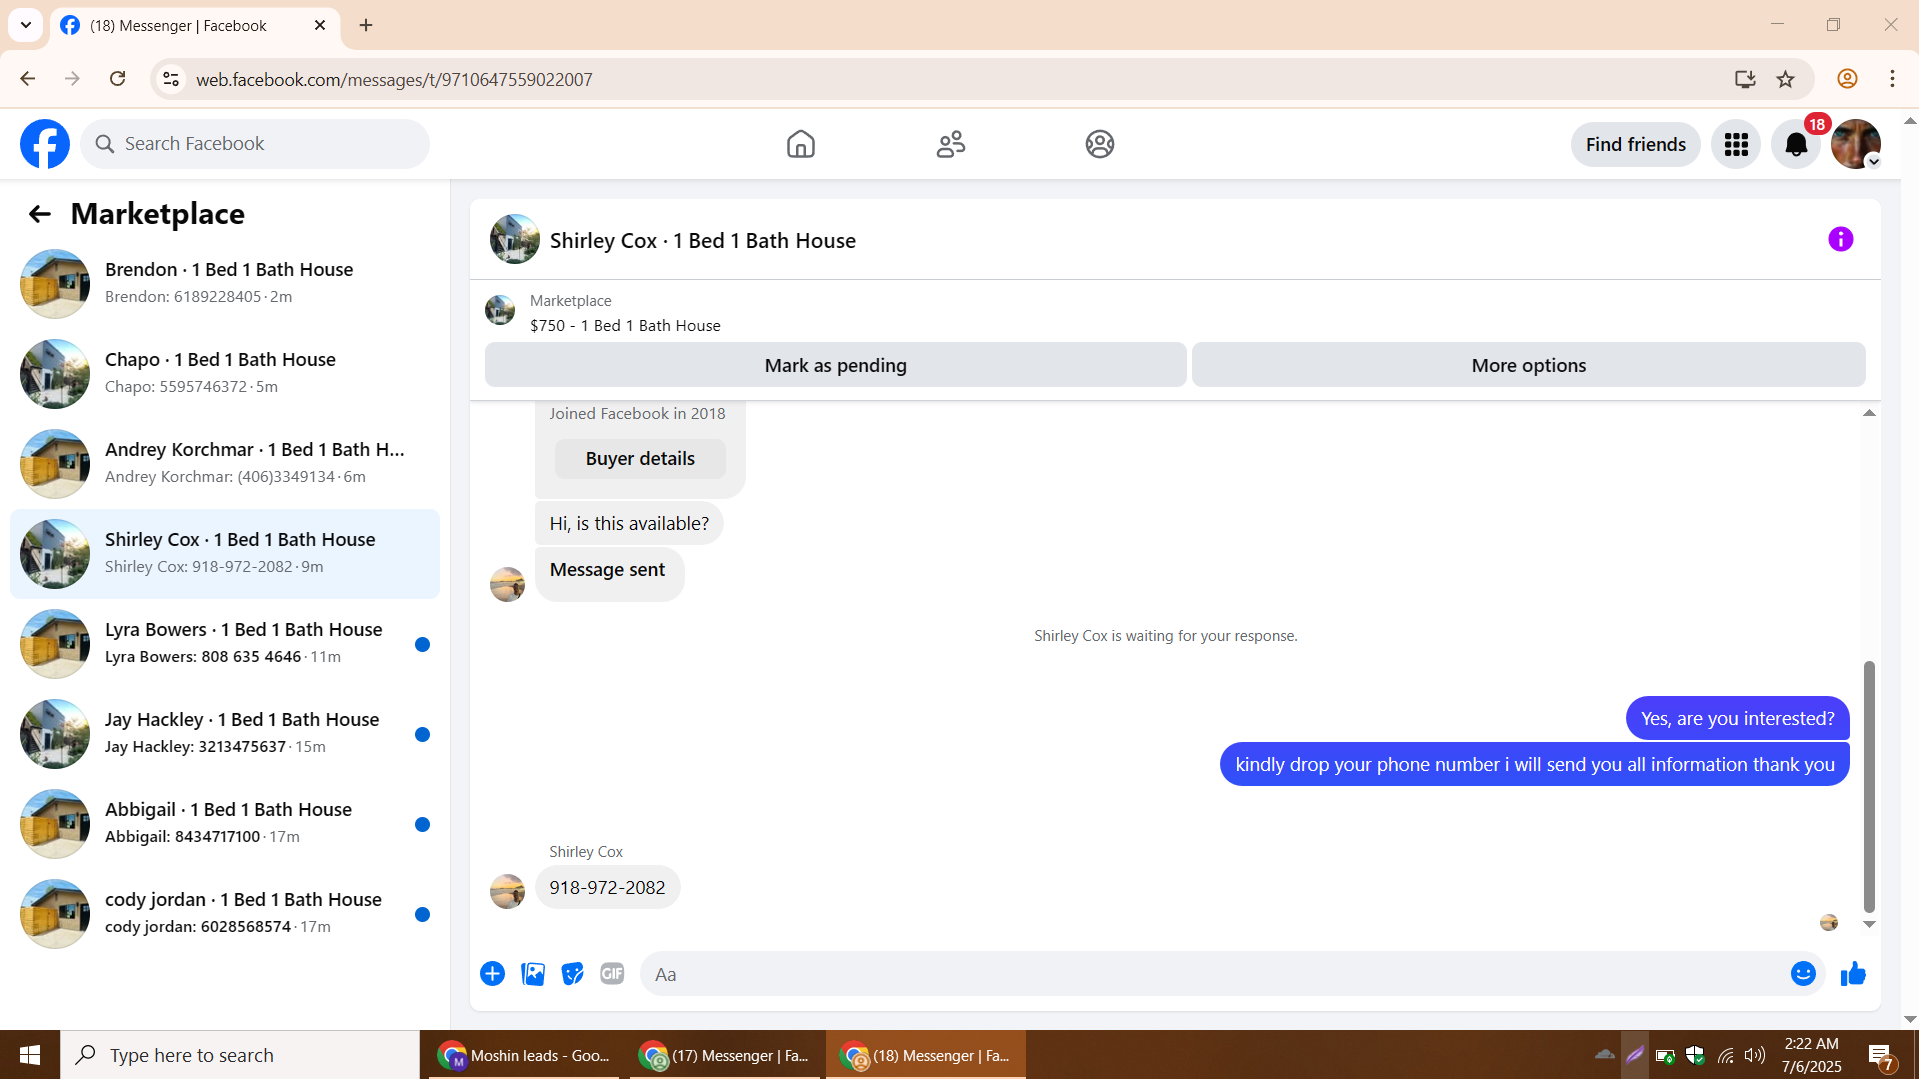Open the Windows notification center

pyautogui.click(x=1880, y=1055)
